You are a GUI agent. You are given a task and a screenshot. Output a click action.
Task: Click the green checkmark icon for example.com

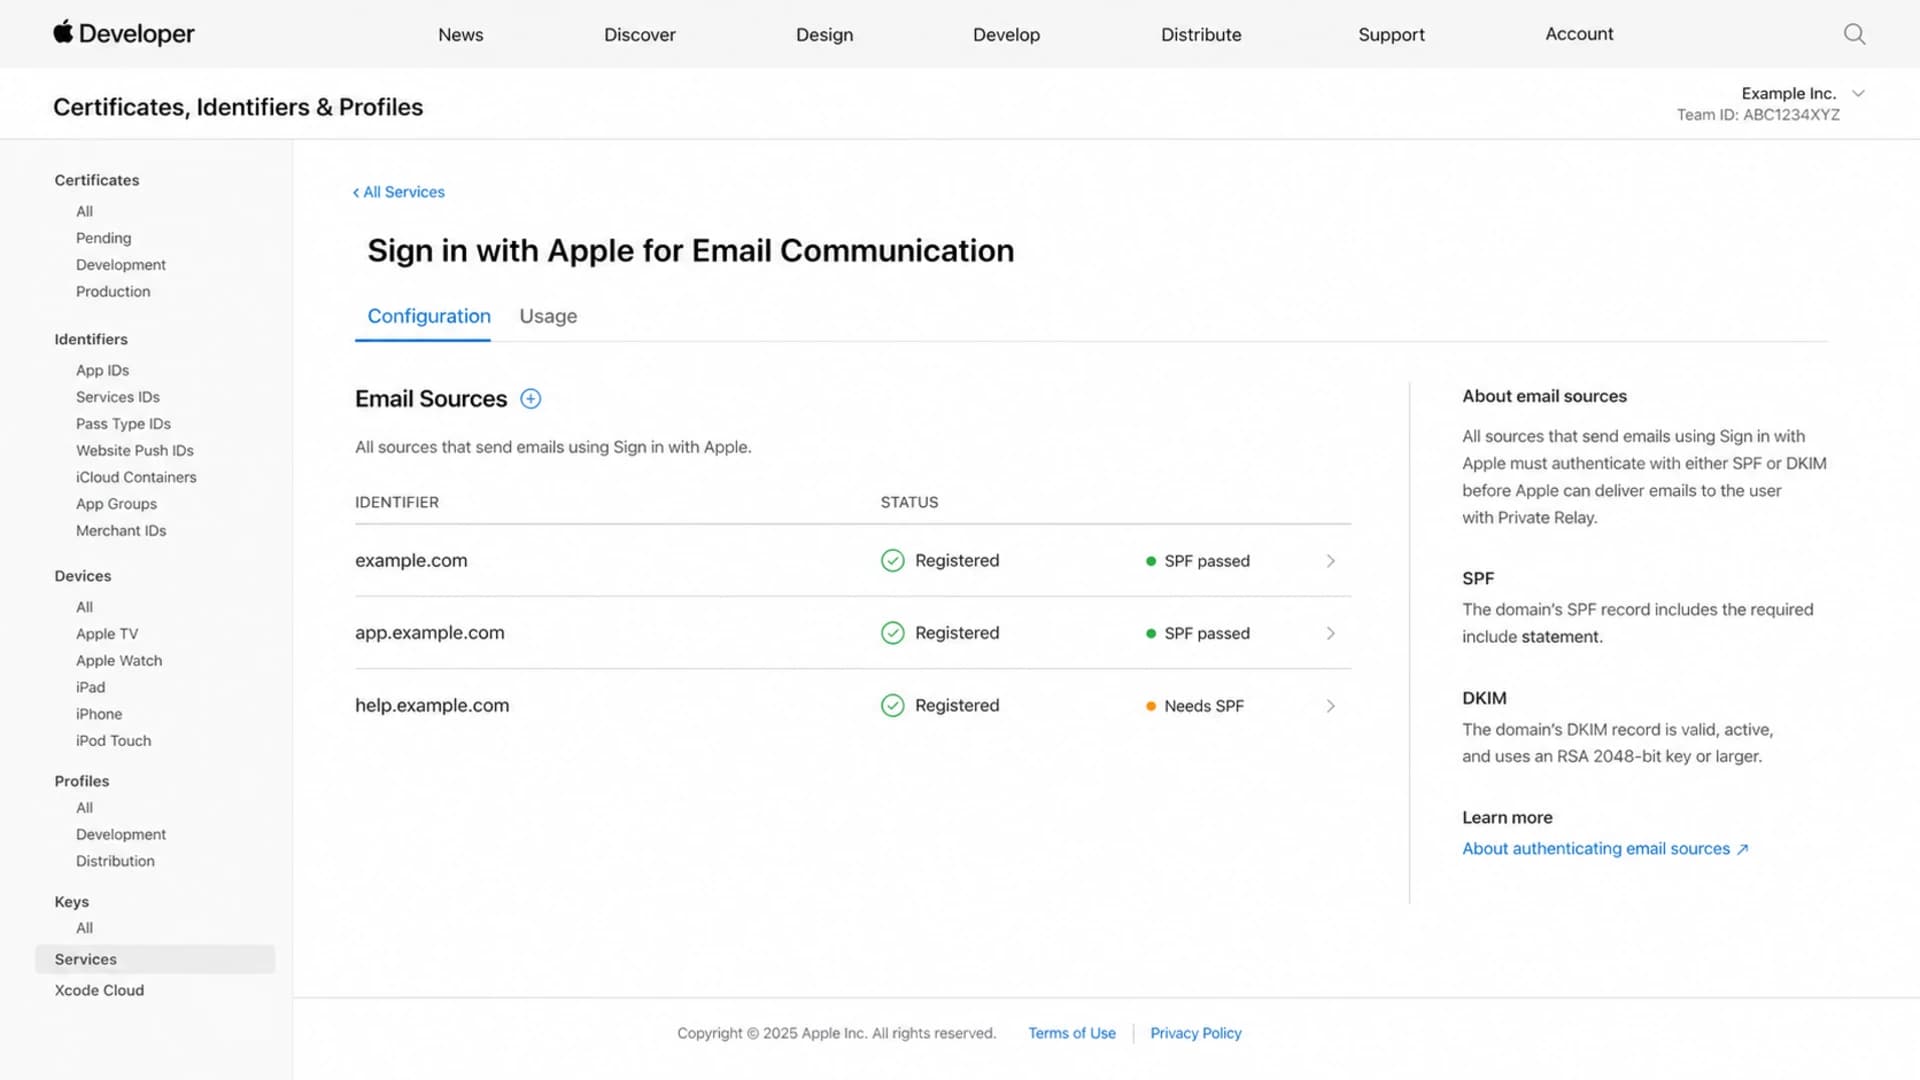click(892, 561)
